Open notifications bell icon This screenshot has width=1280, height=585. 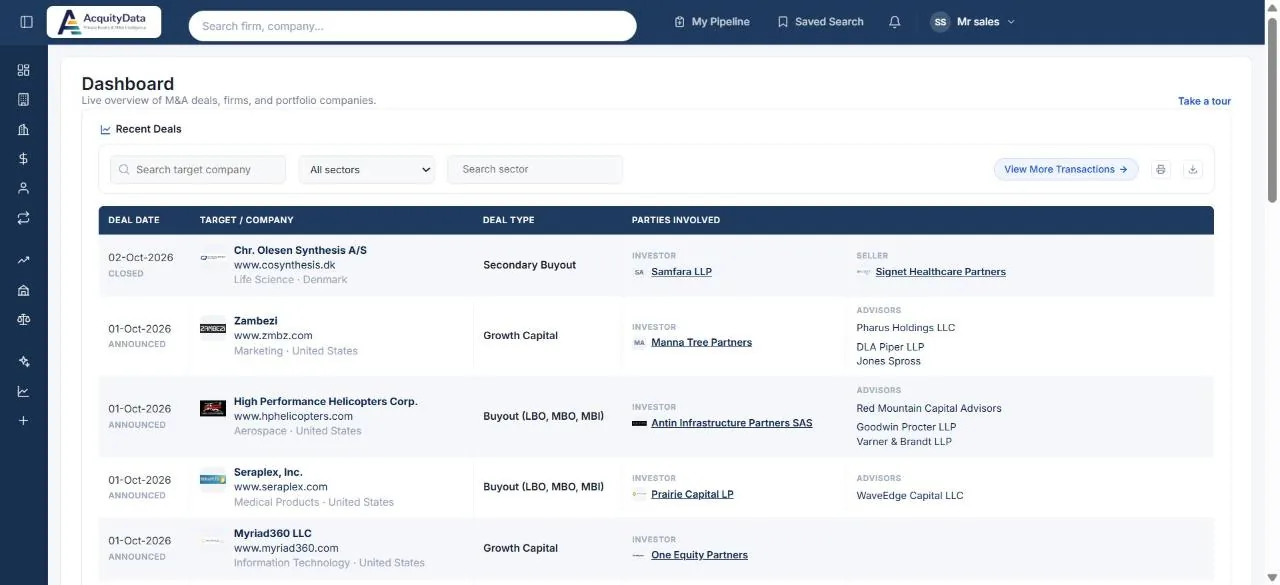click(x=895, y=22)
